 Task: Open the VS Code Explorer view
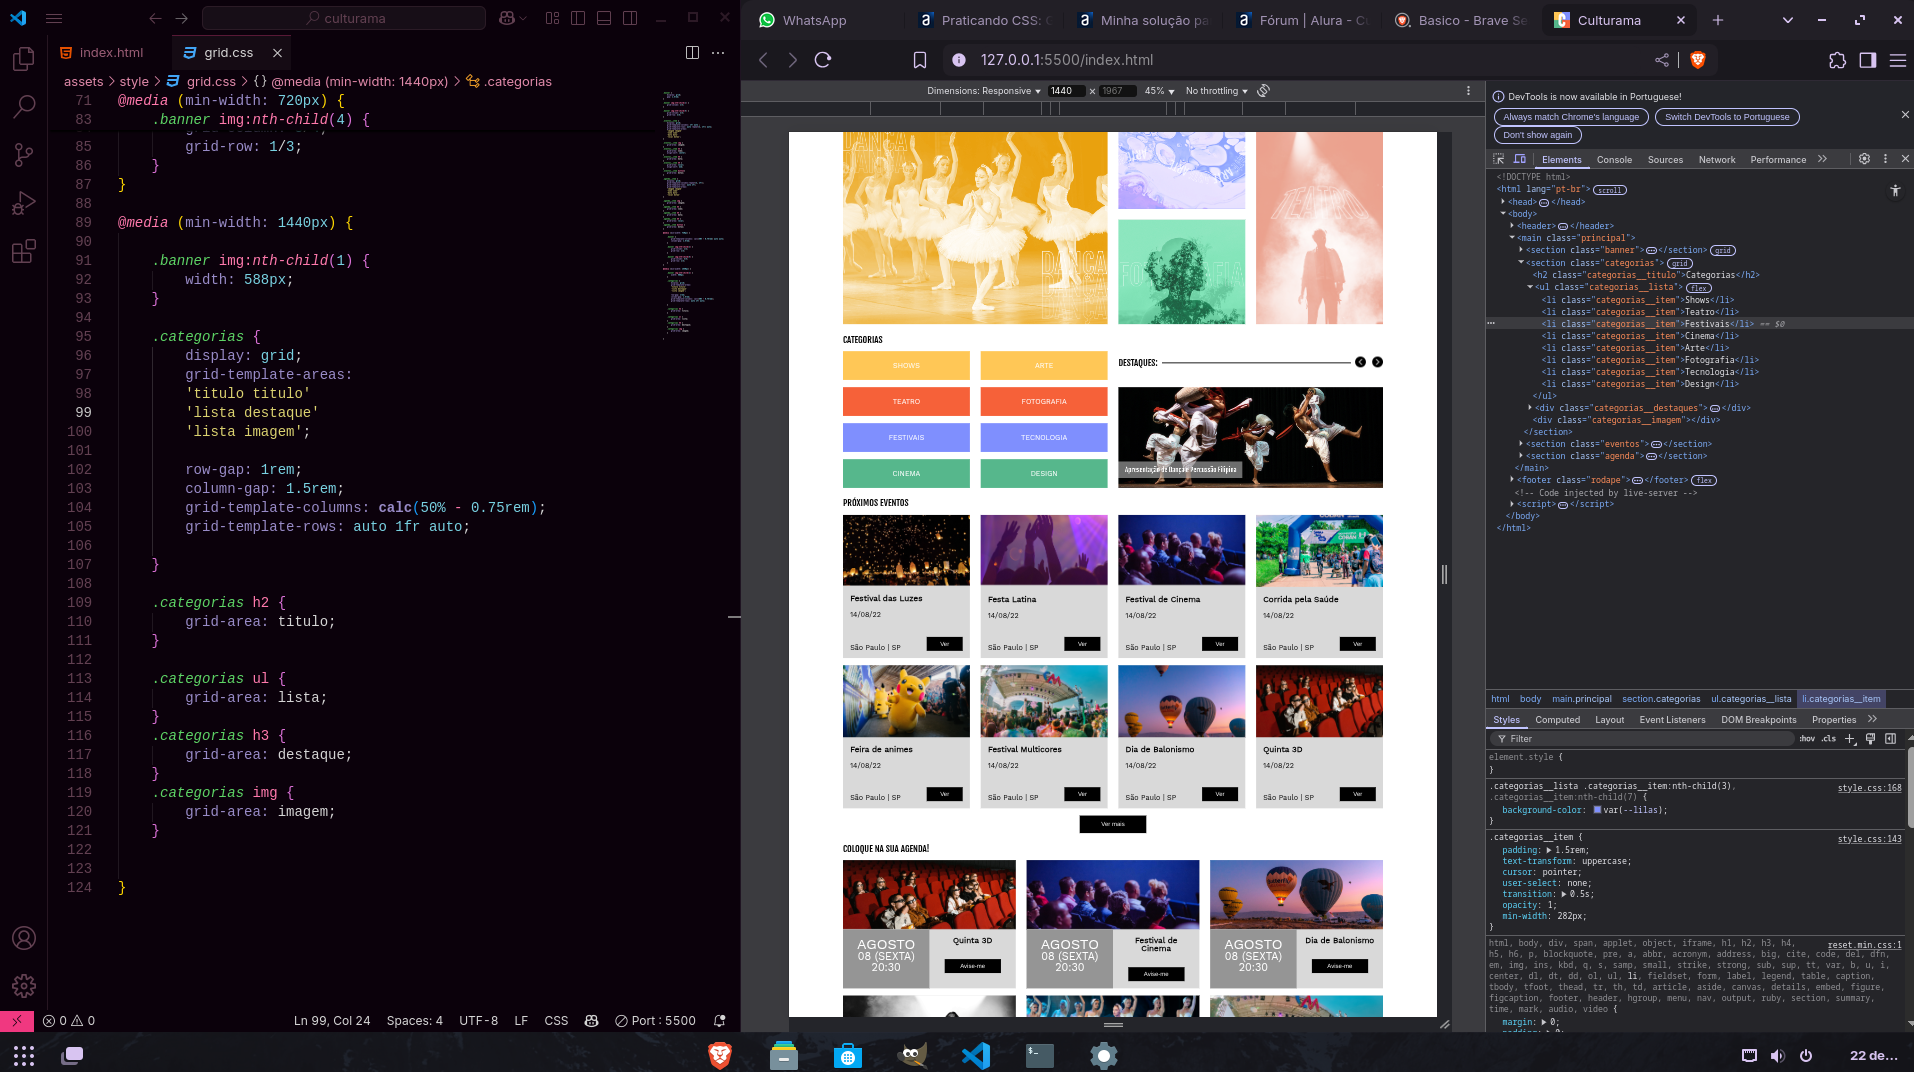coord(24,59)
